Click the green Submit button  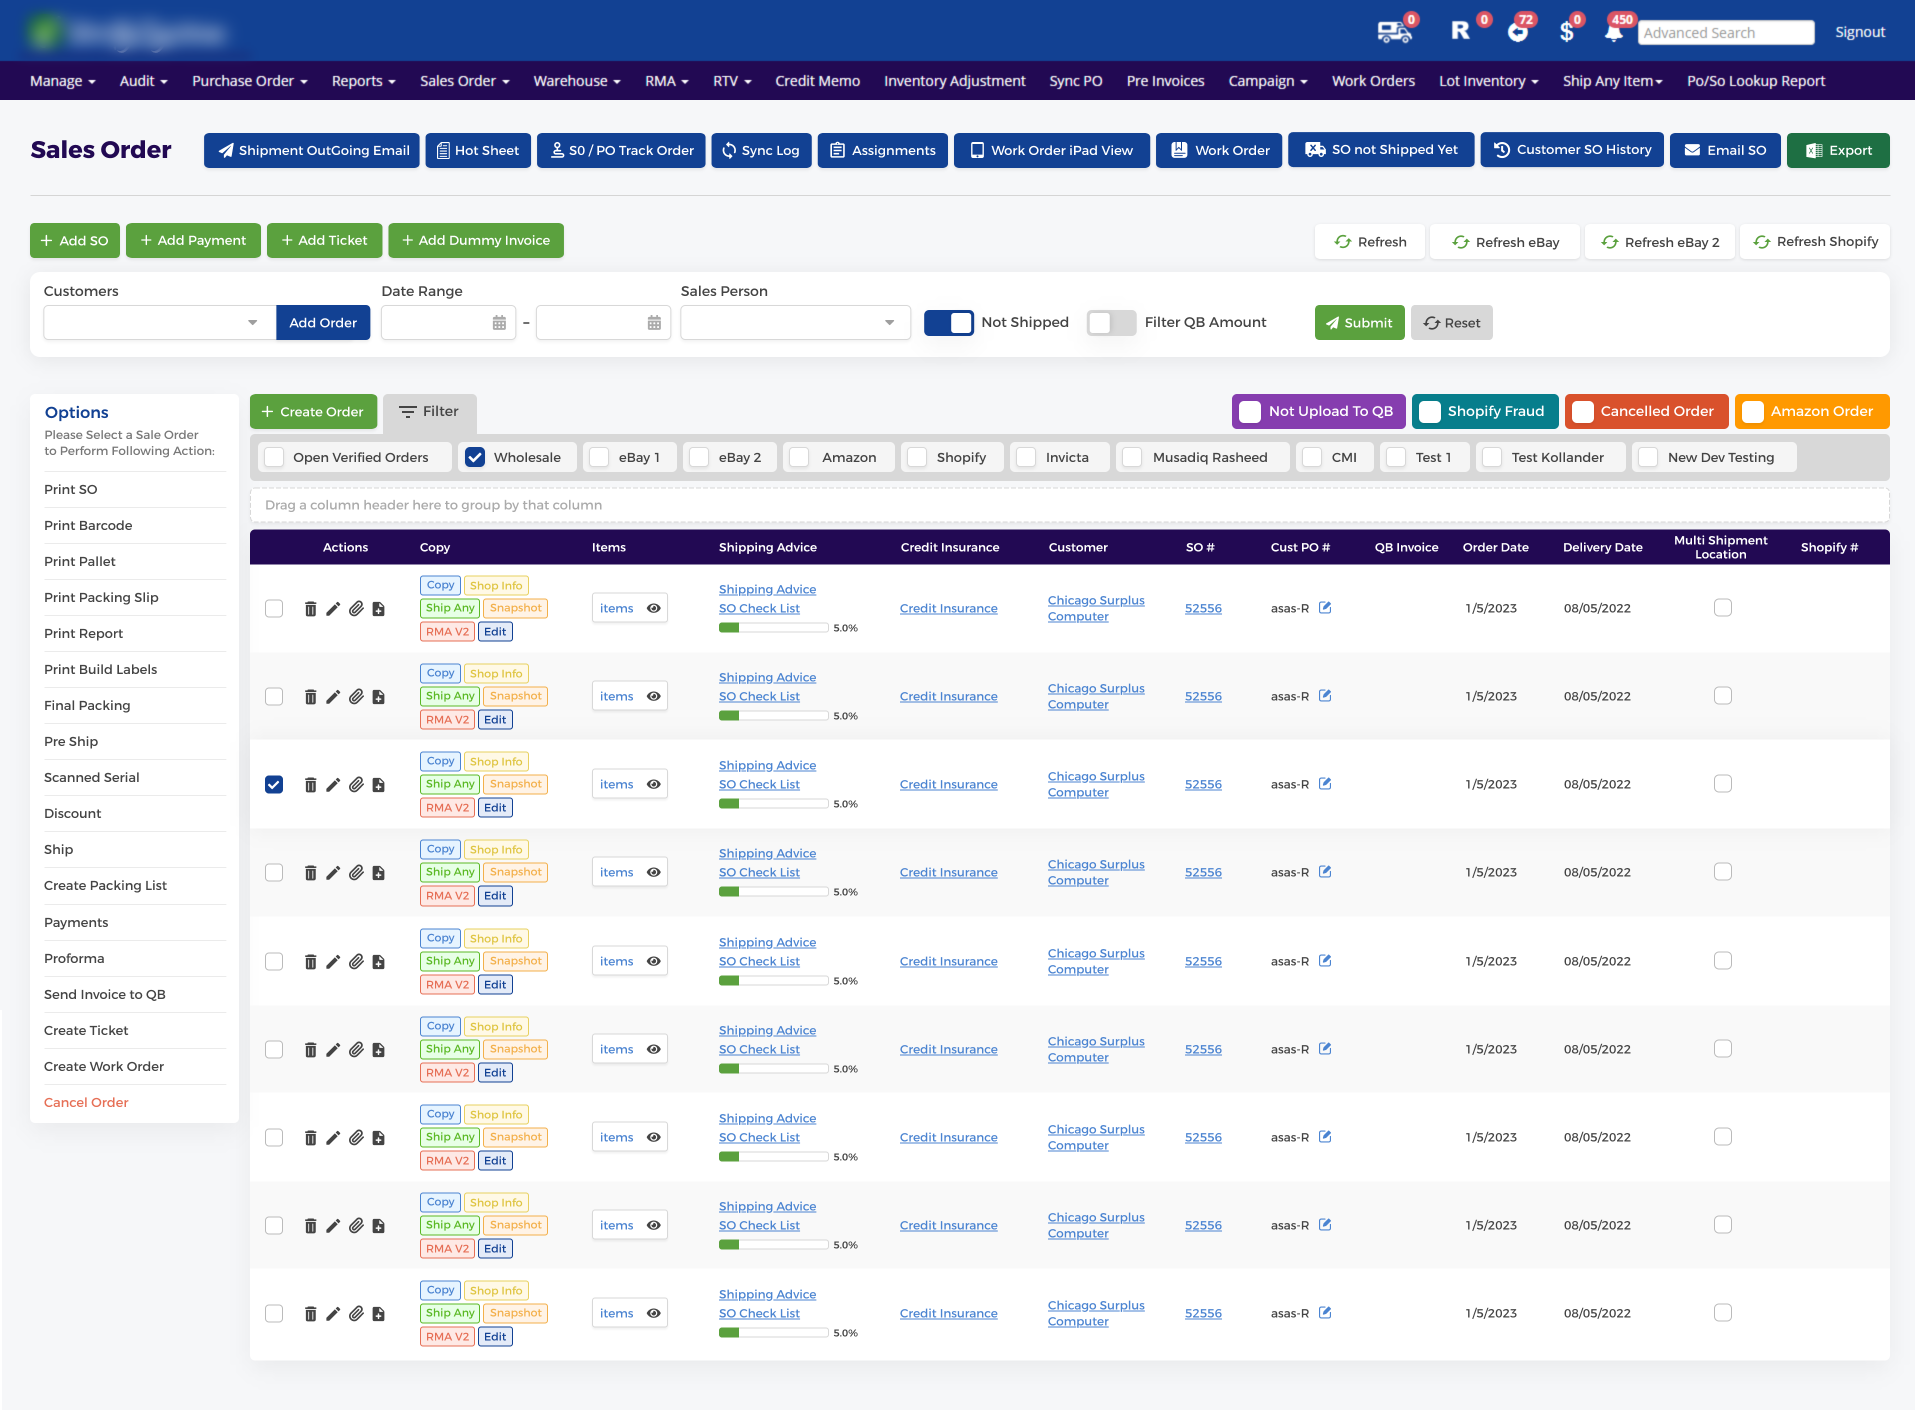(x=1359, y=323)
